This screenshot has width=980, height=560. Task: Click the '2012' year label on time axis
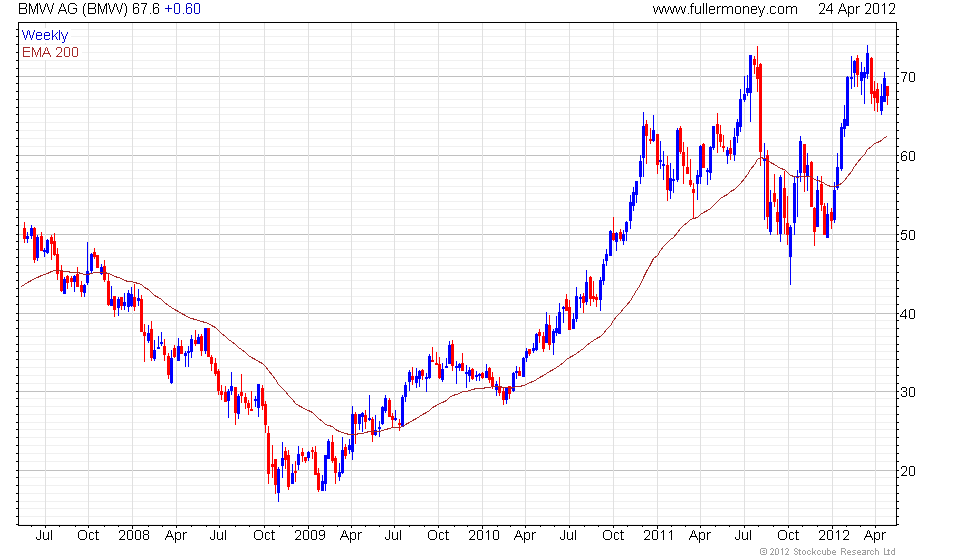(834, 536)
